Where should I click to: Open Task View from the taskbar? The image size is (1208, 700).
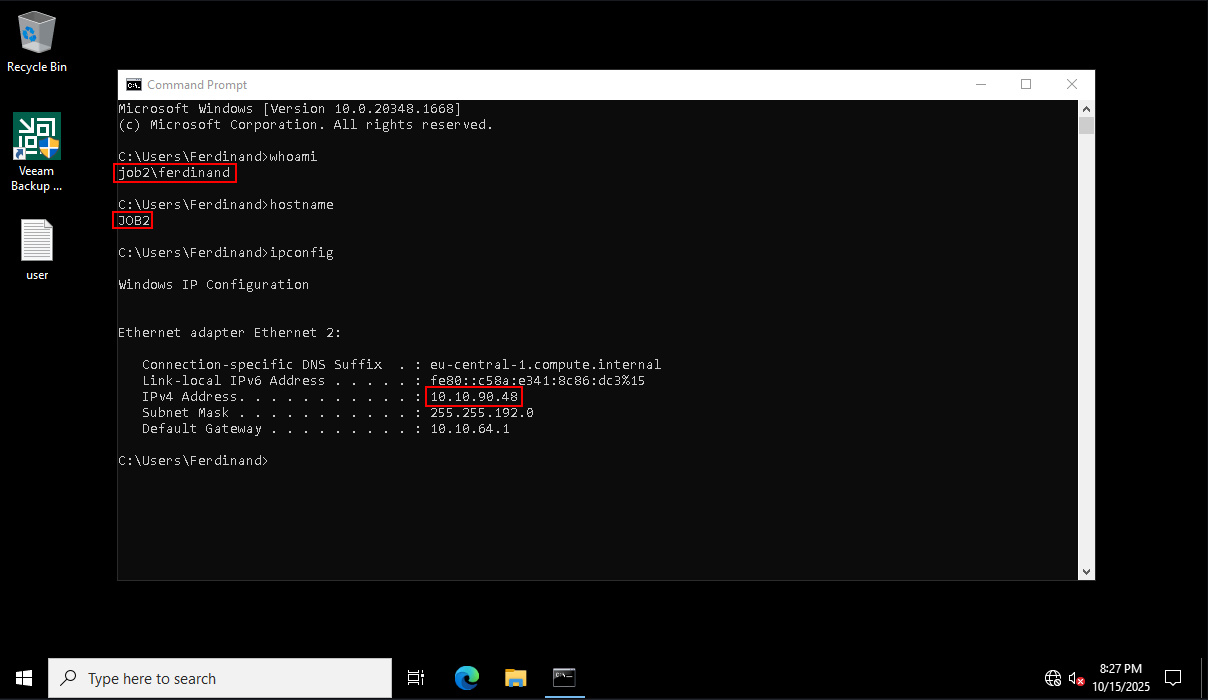click(x=416, y=678)
